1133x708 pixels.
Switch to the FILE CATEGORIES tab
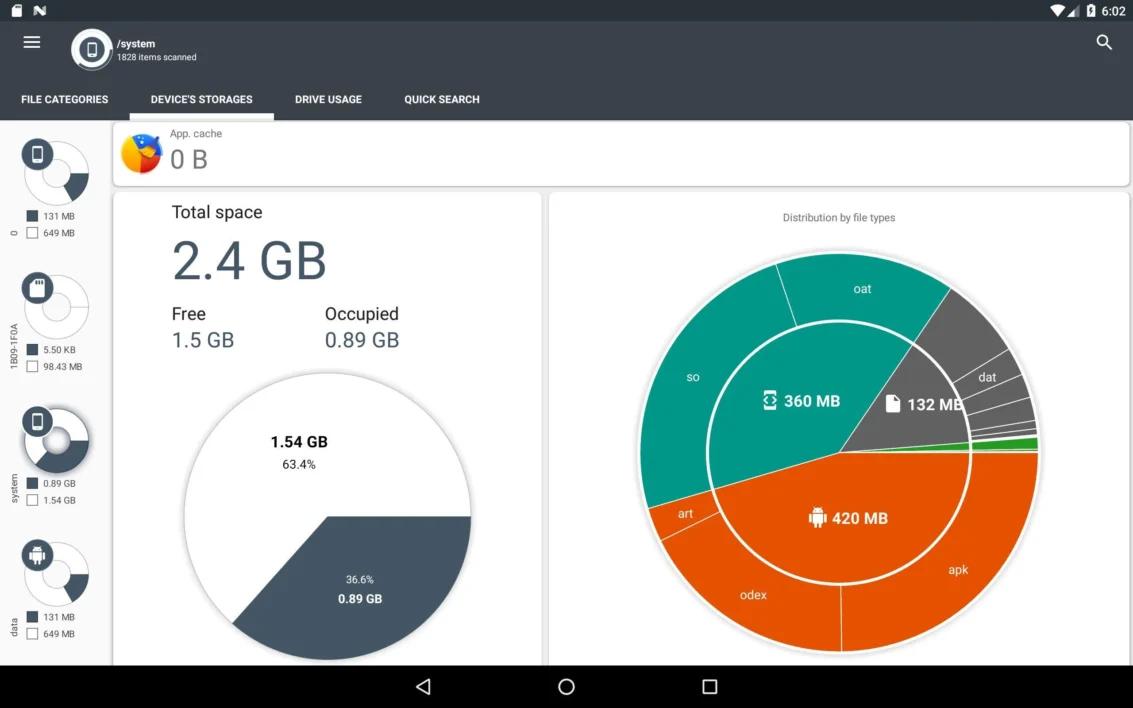pyautogui.click(x=64, y=99)
